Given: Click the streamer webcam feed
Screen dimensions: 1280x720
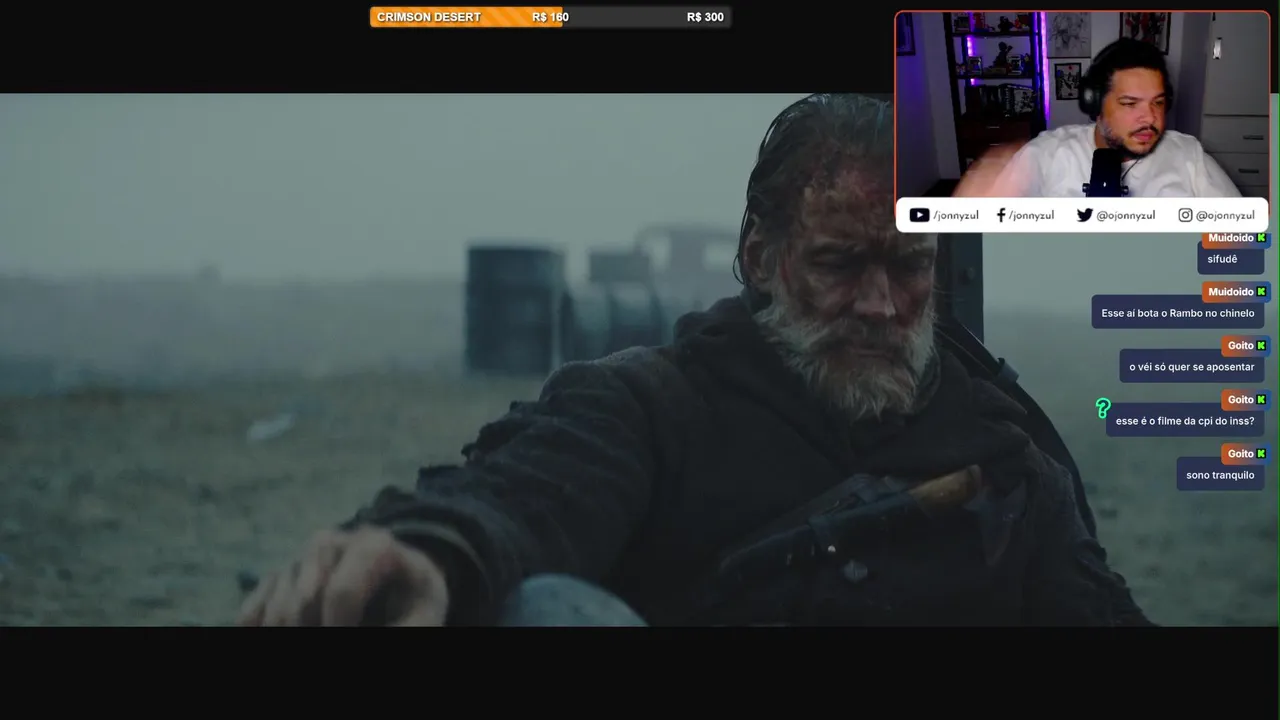Looking at the screenshot, I should coord(1082,104).
